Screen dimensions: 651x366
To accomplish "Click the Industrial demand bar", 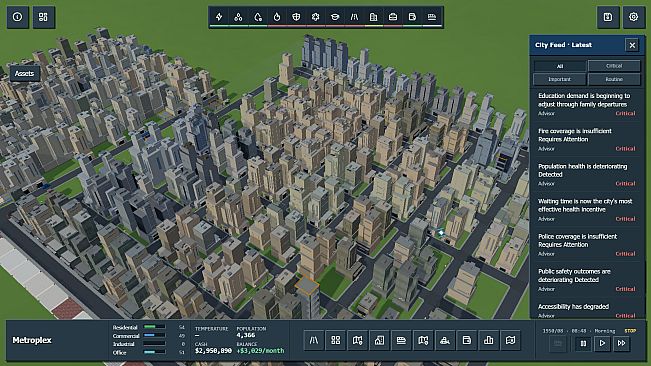I will click(154, 344).
